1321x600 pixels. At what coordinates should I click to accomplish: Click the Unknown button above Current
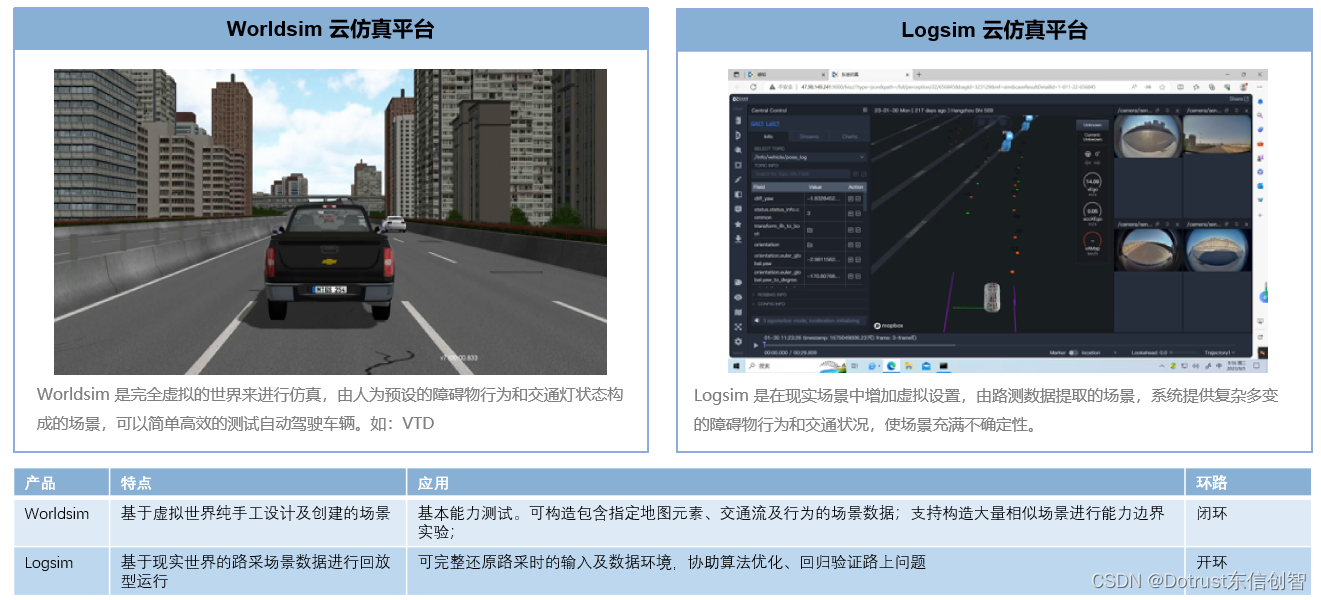tap(1092, 125)
